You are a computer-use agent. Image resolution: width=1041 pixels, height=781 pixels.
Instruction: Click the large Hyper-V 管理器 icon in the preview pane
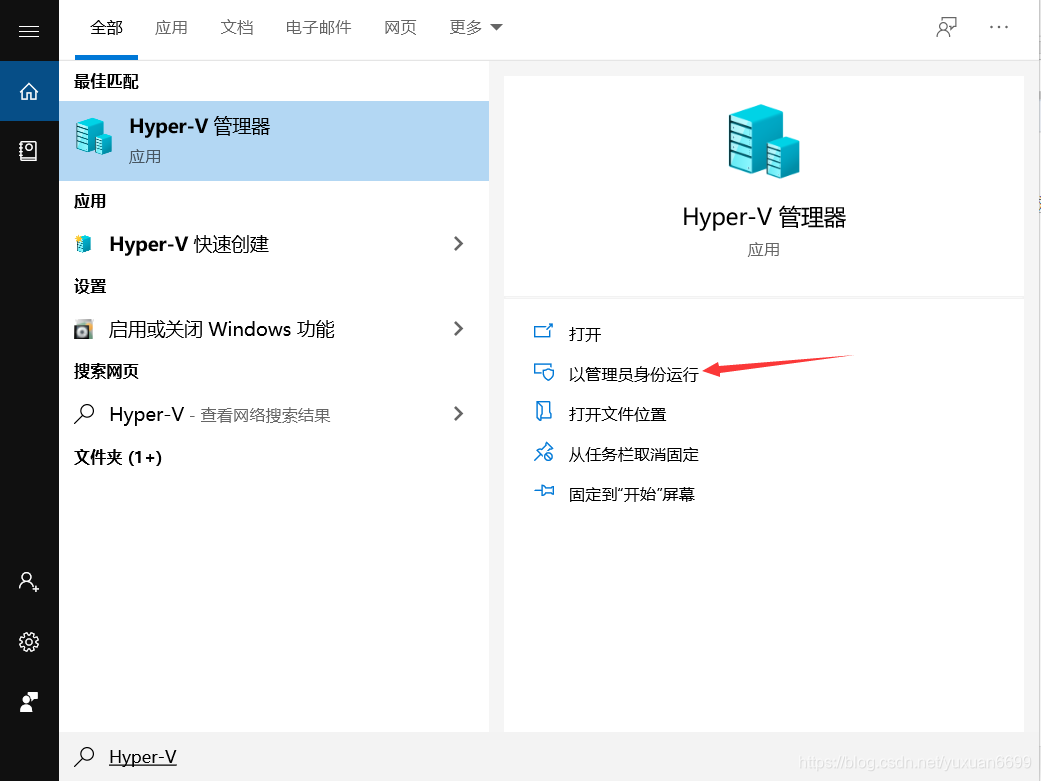click(763, 141)
